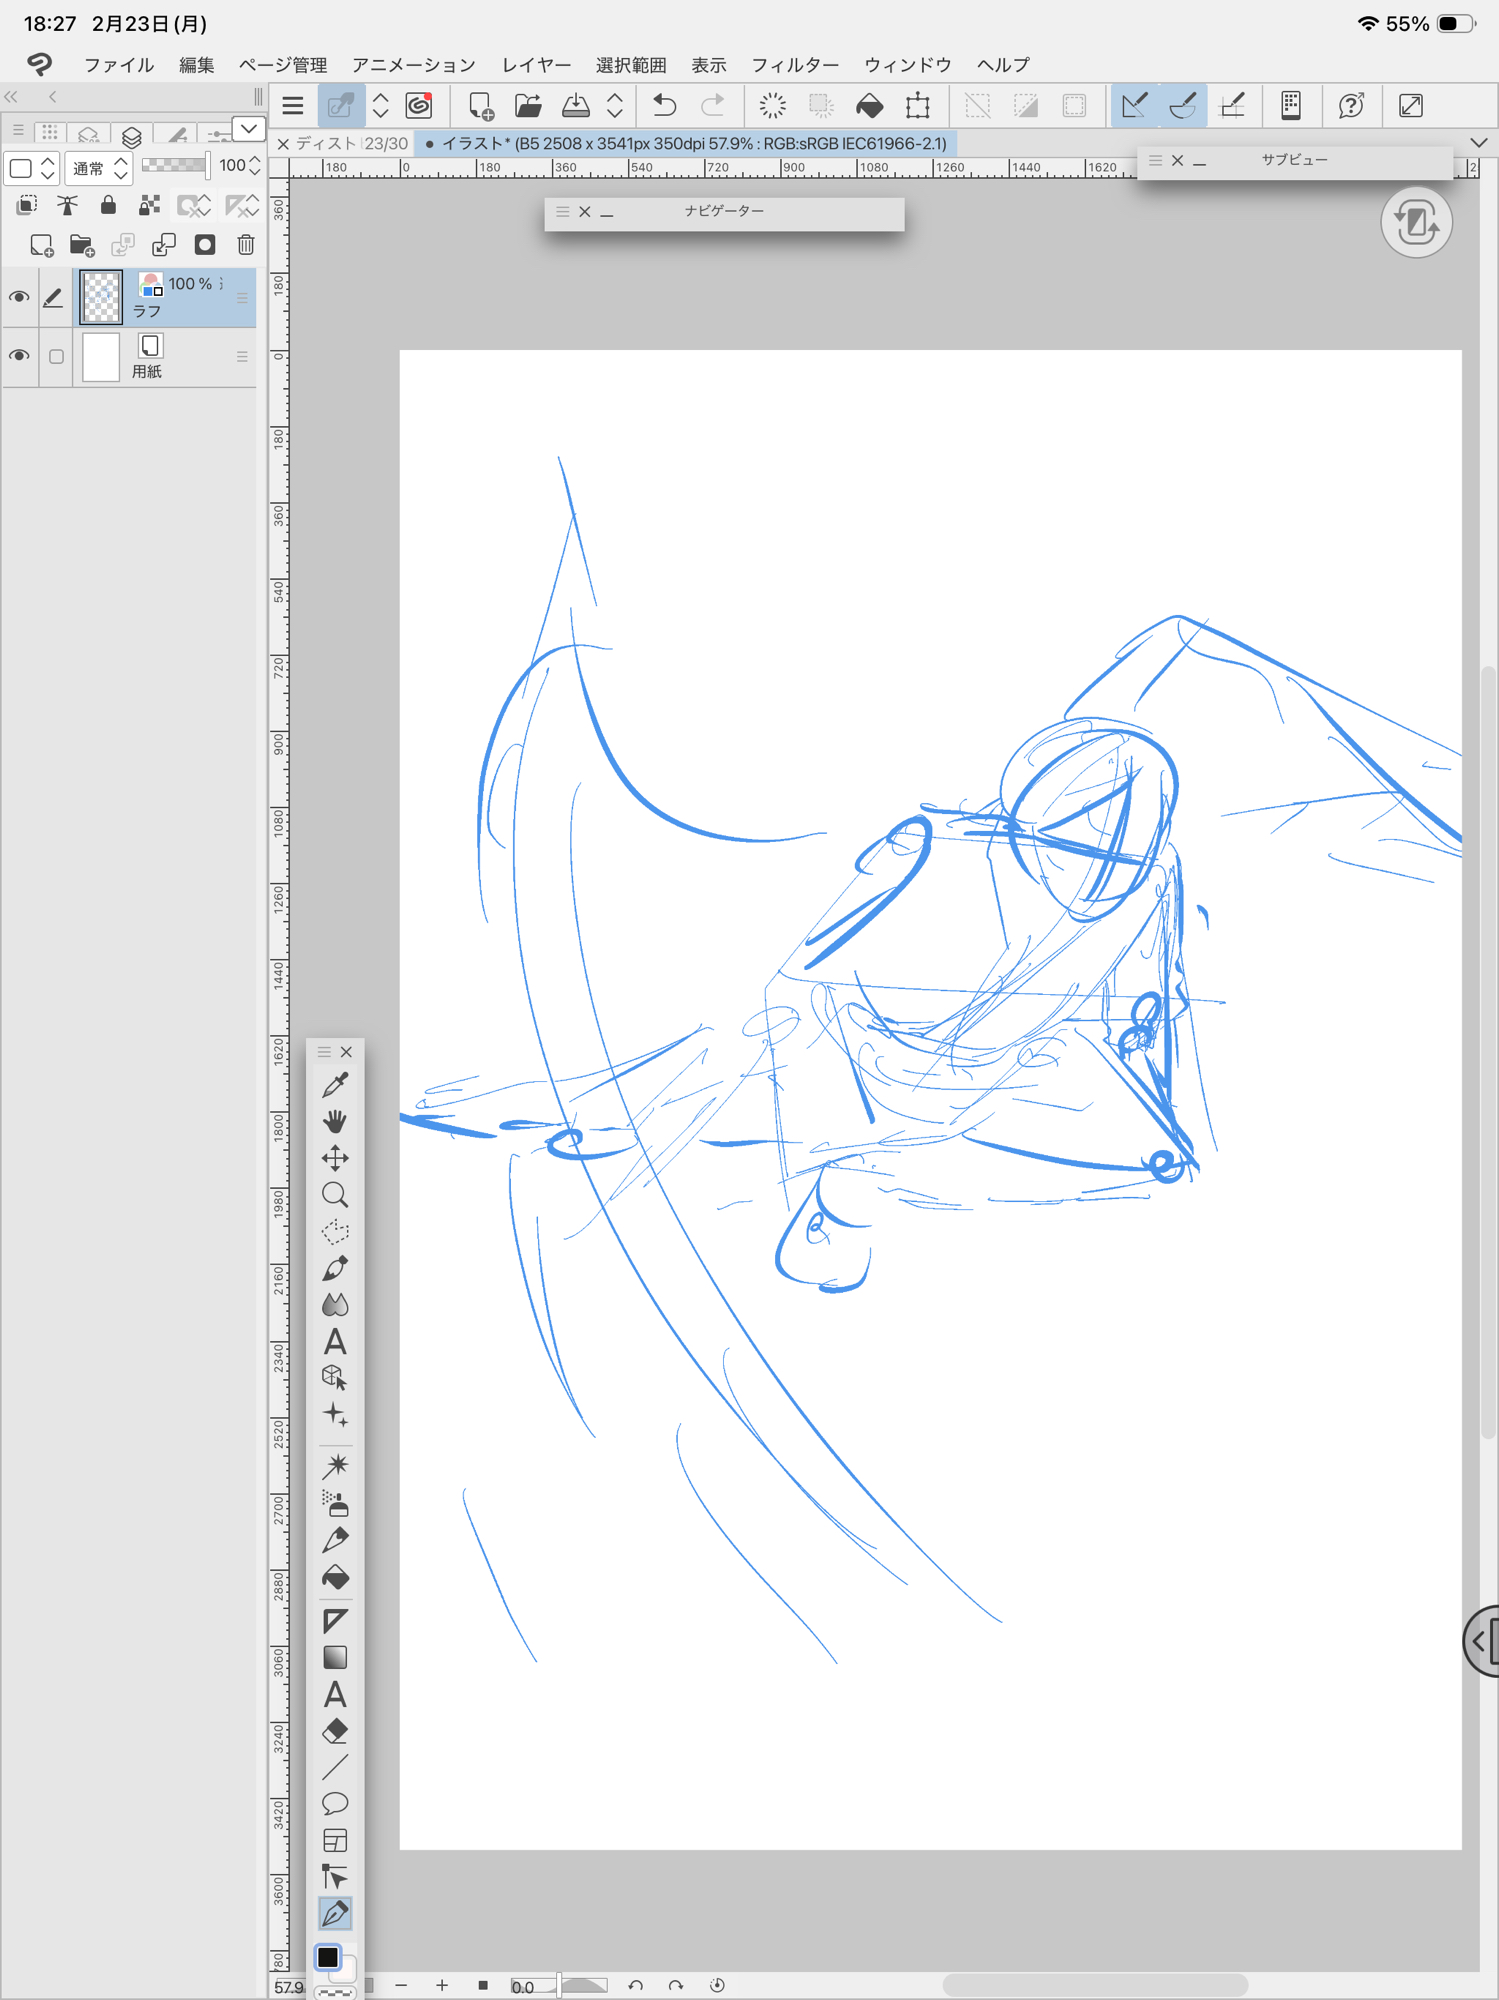Image resolution: width=1499 pixels, height=2000 pixels.
Task: Open the 通常 blend mode dropdown
Action: point(98,168)
